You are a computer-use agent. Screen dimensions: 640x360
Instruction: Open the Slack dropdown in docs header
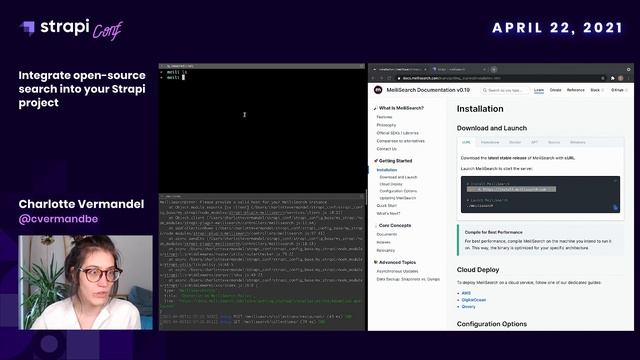(597, 90)
